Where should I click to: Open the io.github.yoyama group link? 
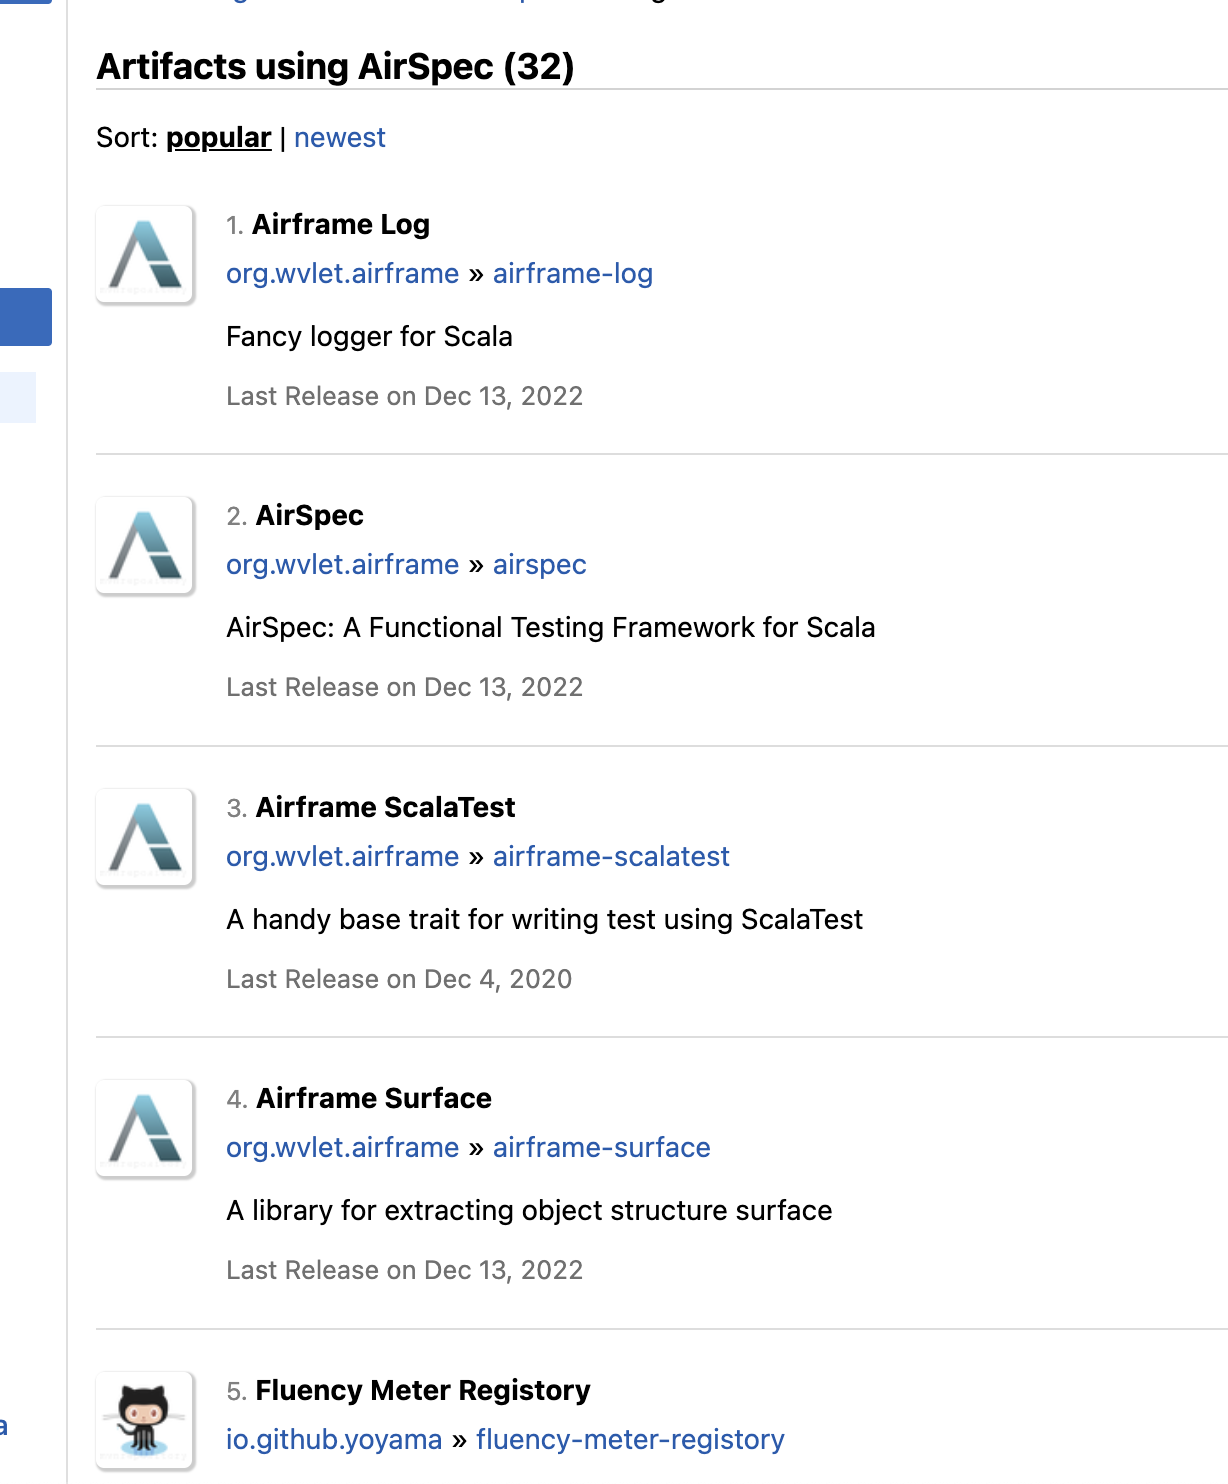pyautogui.click(x=334, y=1439)
